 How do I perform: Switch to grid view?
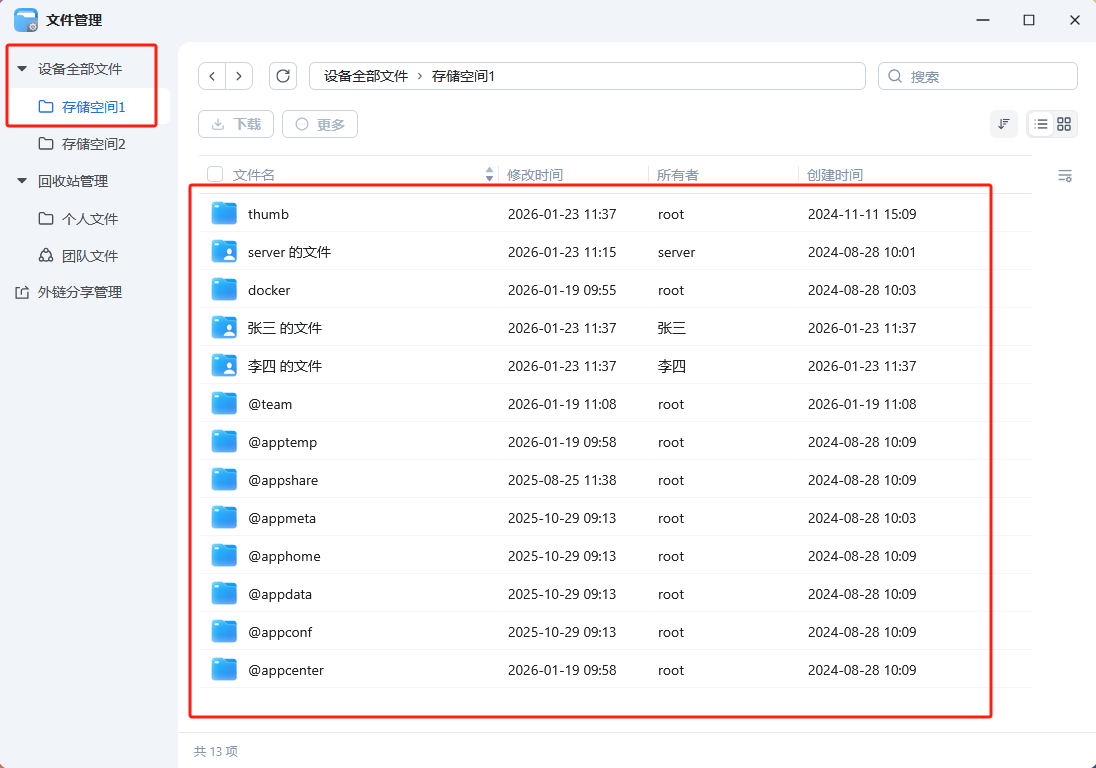[x=1063, y=124]
